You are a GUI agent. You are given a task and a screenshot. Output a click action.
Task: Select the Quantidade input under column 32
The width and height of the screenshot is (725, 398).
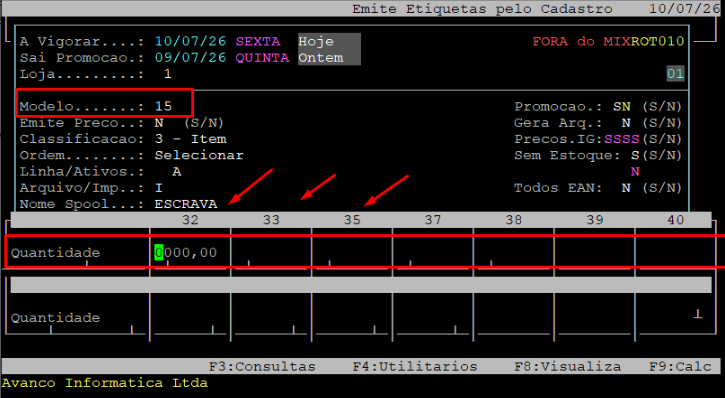click(x=186, y=252)
